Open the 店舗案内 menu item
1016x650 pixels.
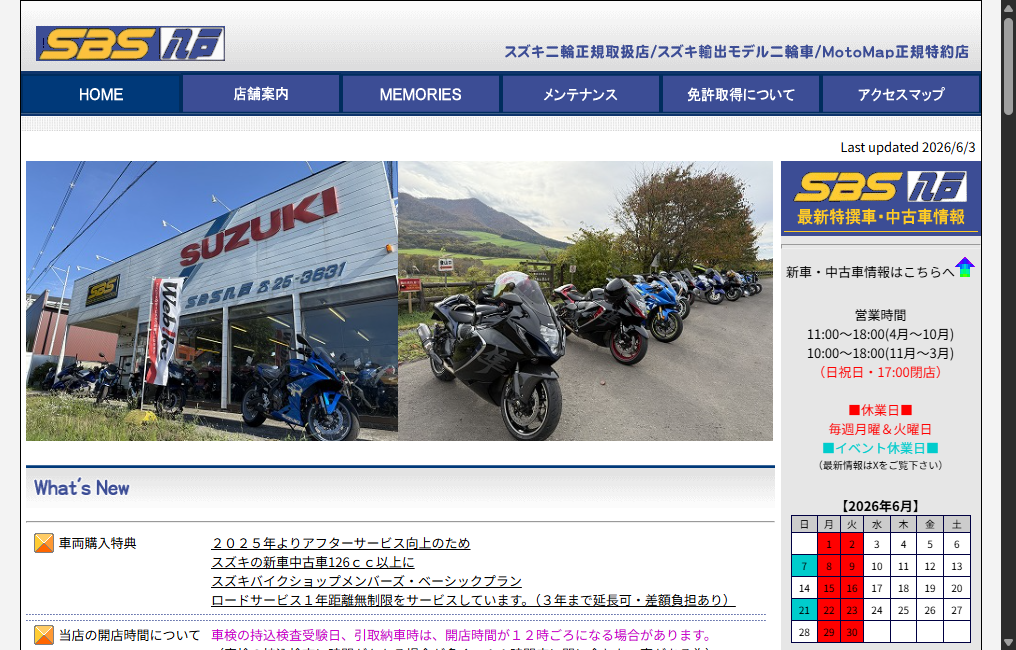tap(261, 95)
